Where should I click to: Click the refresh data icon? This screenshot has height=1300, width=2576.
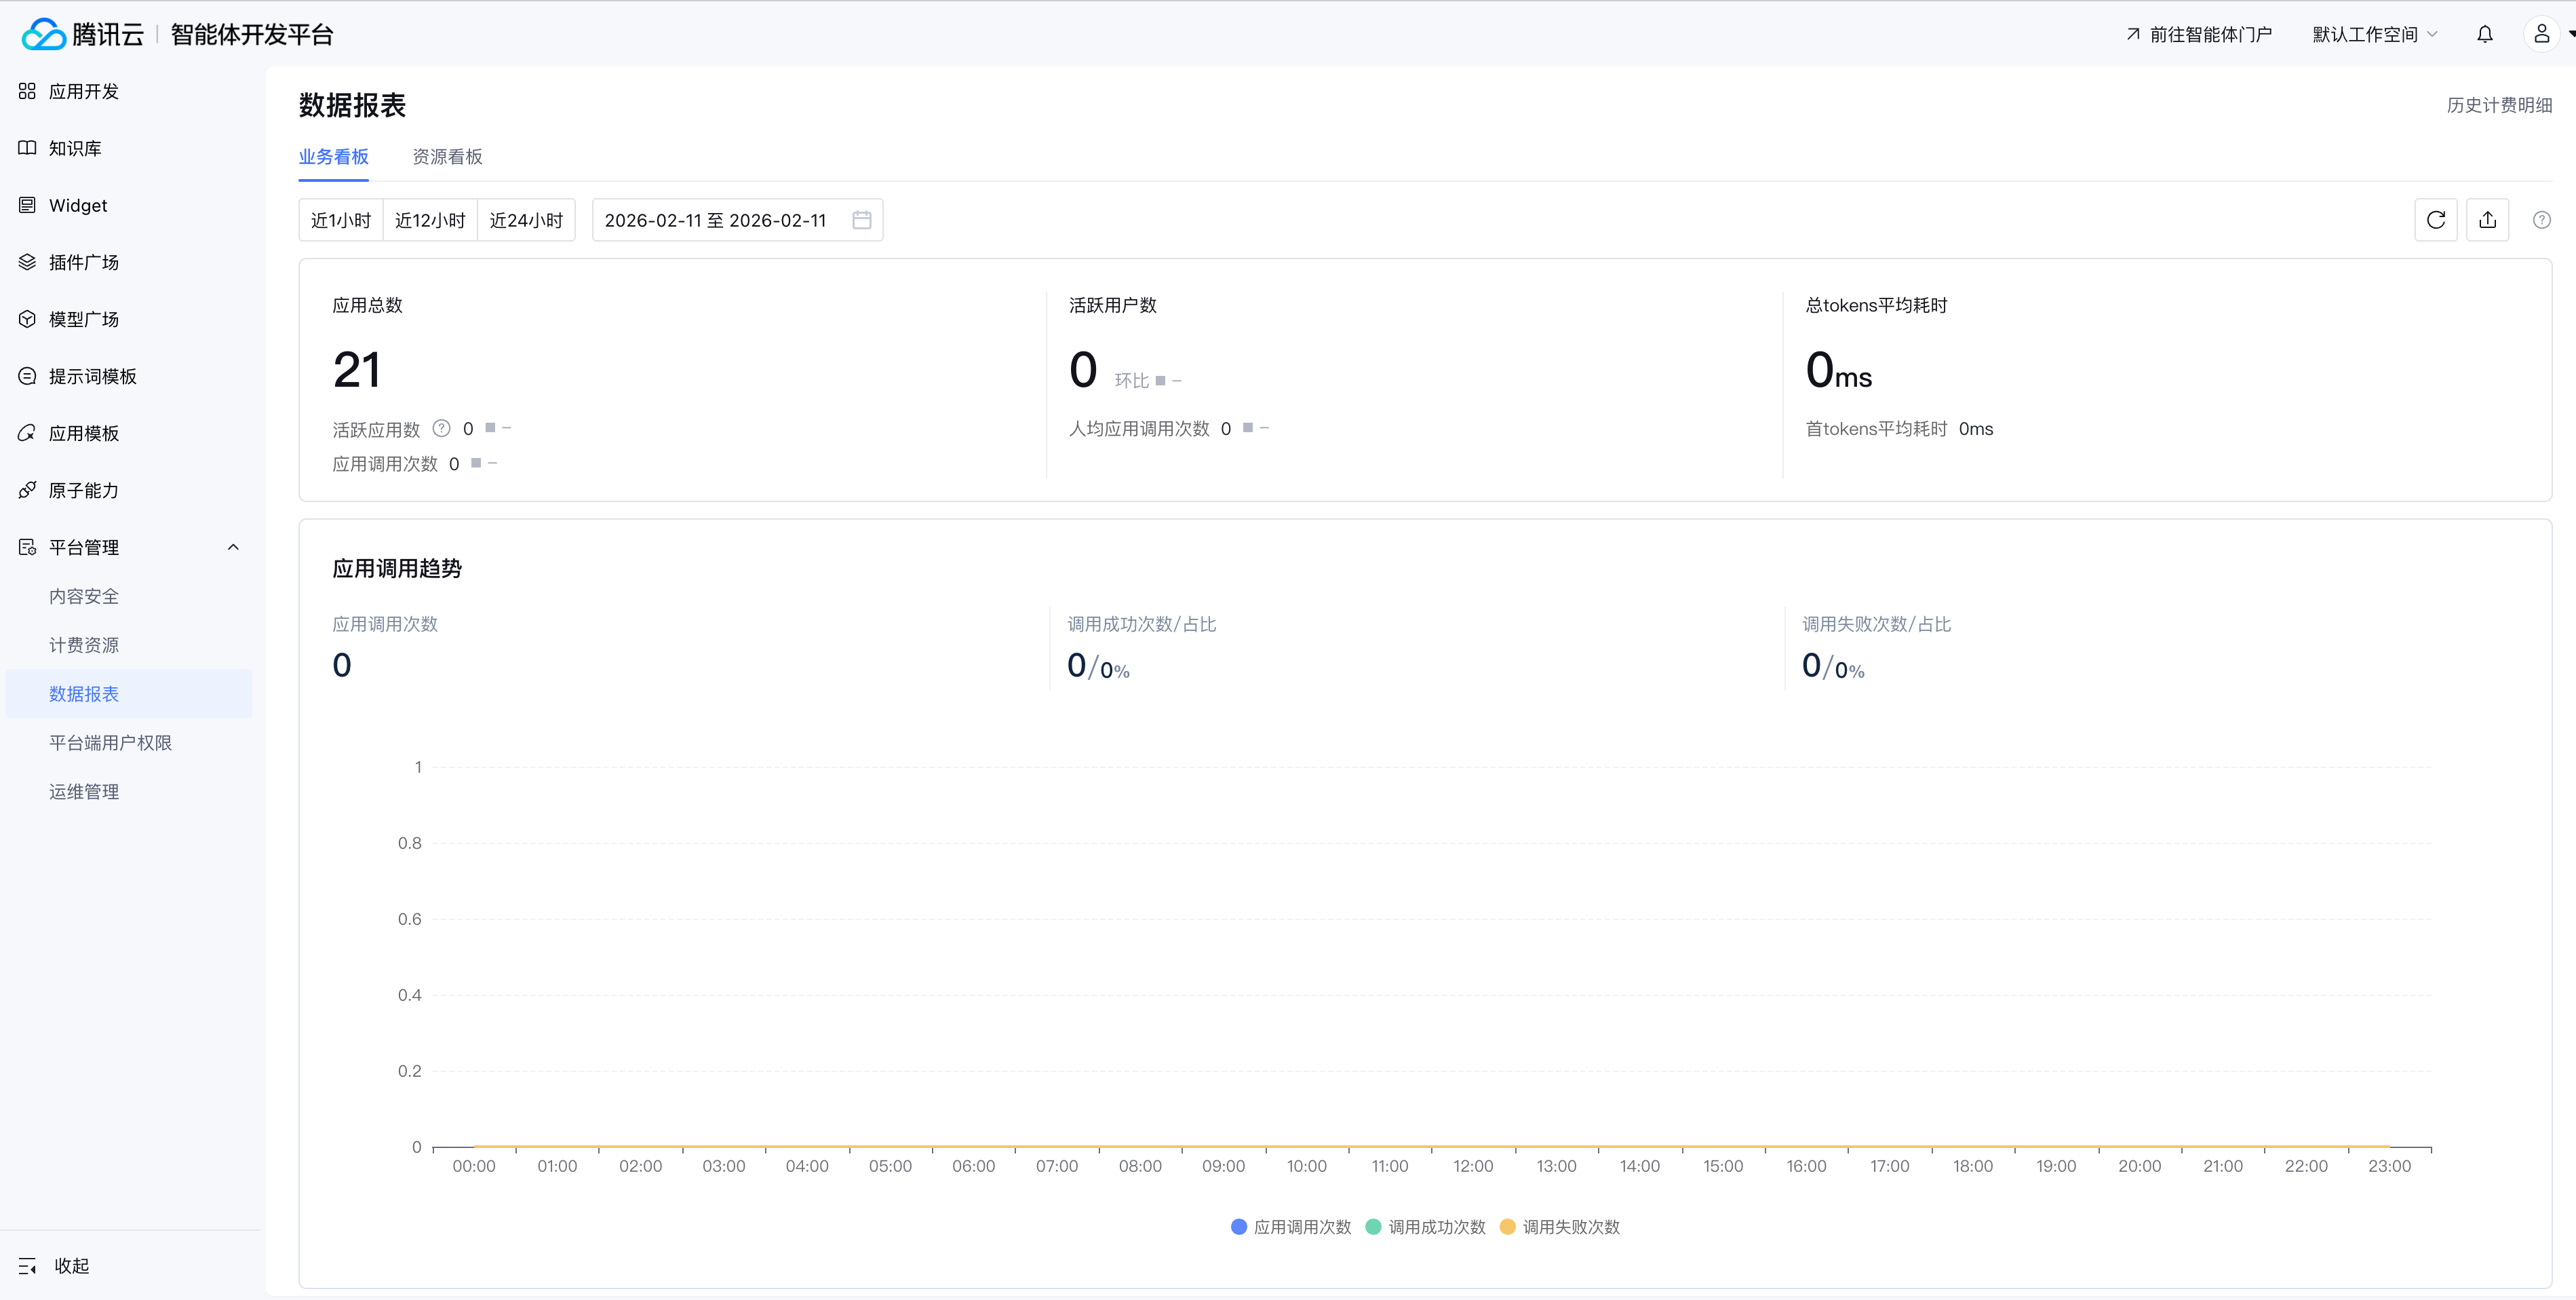2435,220
